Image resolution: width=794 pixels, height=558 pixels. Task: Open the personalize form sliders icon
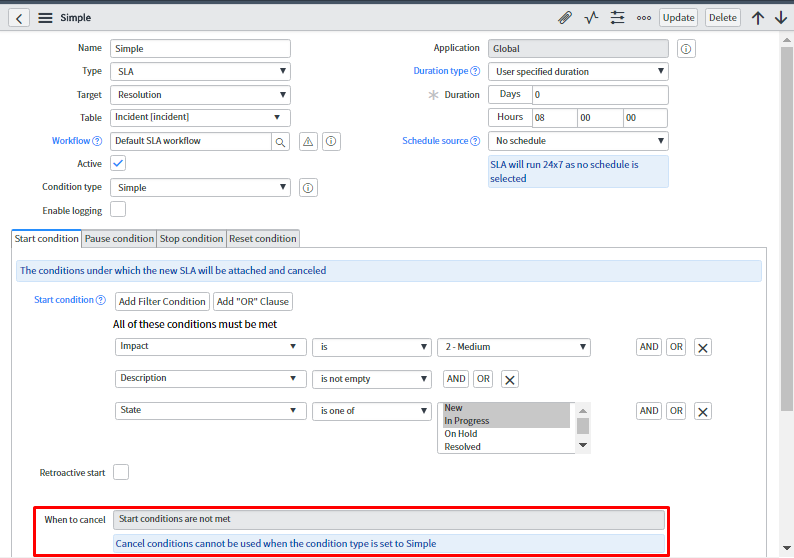point(617,18)
